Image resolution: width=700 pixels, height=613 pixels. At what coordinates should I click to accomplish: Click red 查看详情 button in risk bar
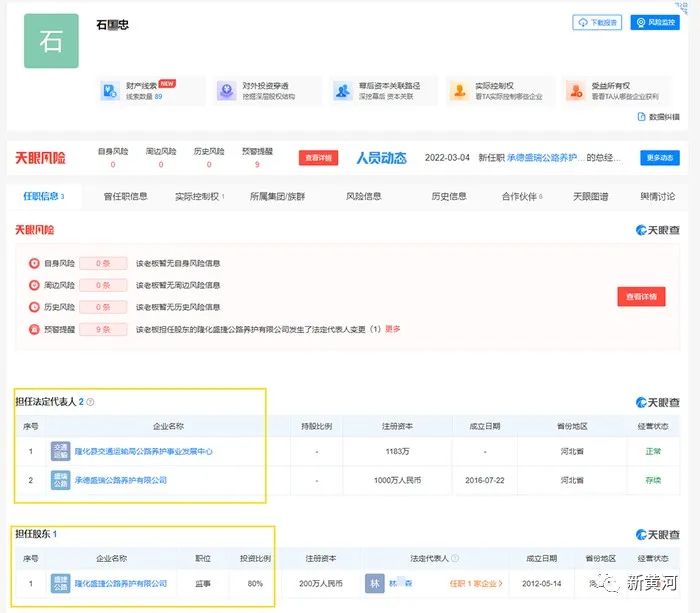click(x=318, y=158)
